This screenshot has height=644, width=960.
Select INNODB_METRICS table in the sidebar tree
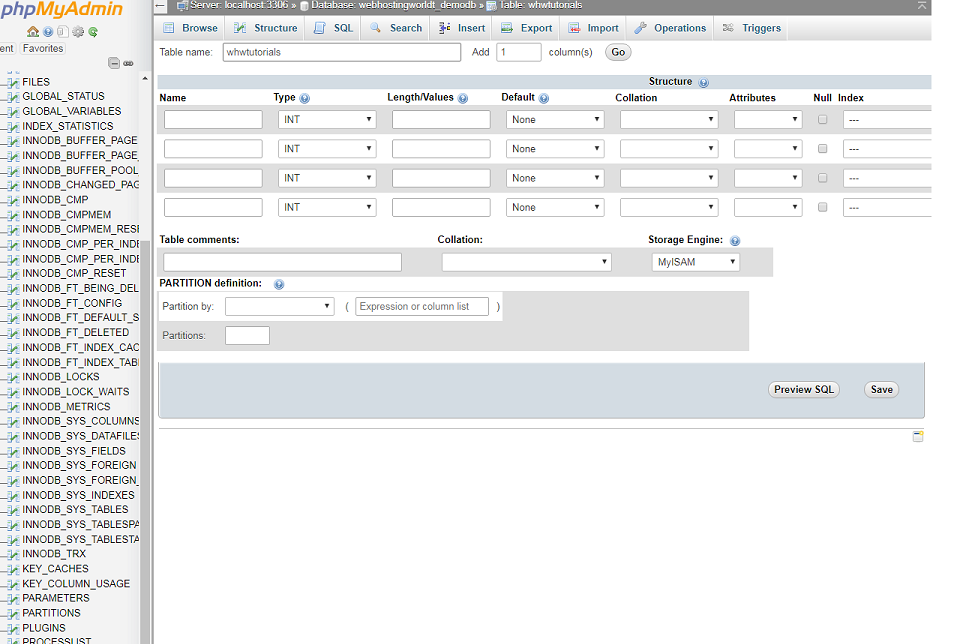(66, 407)
